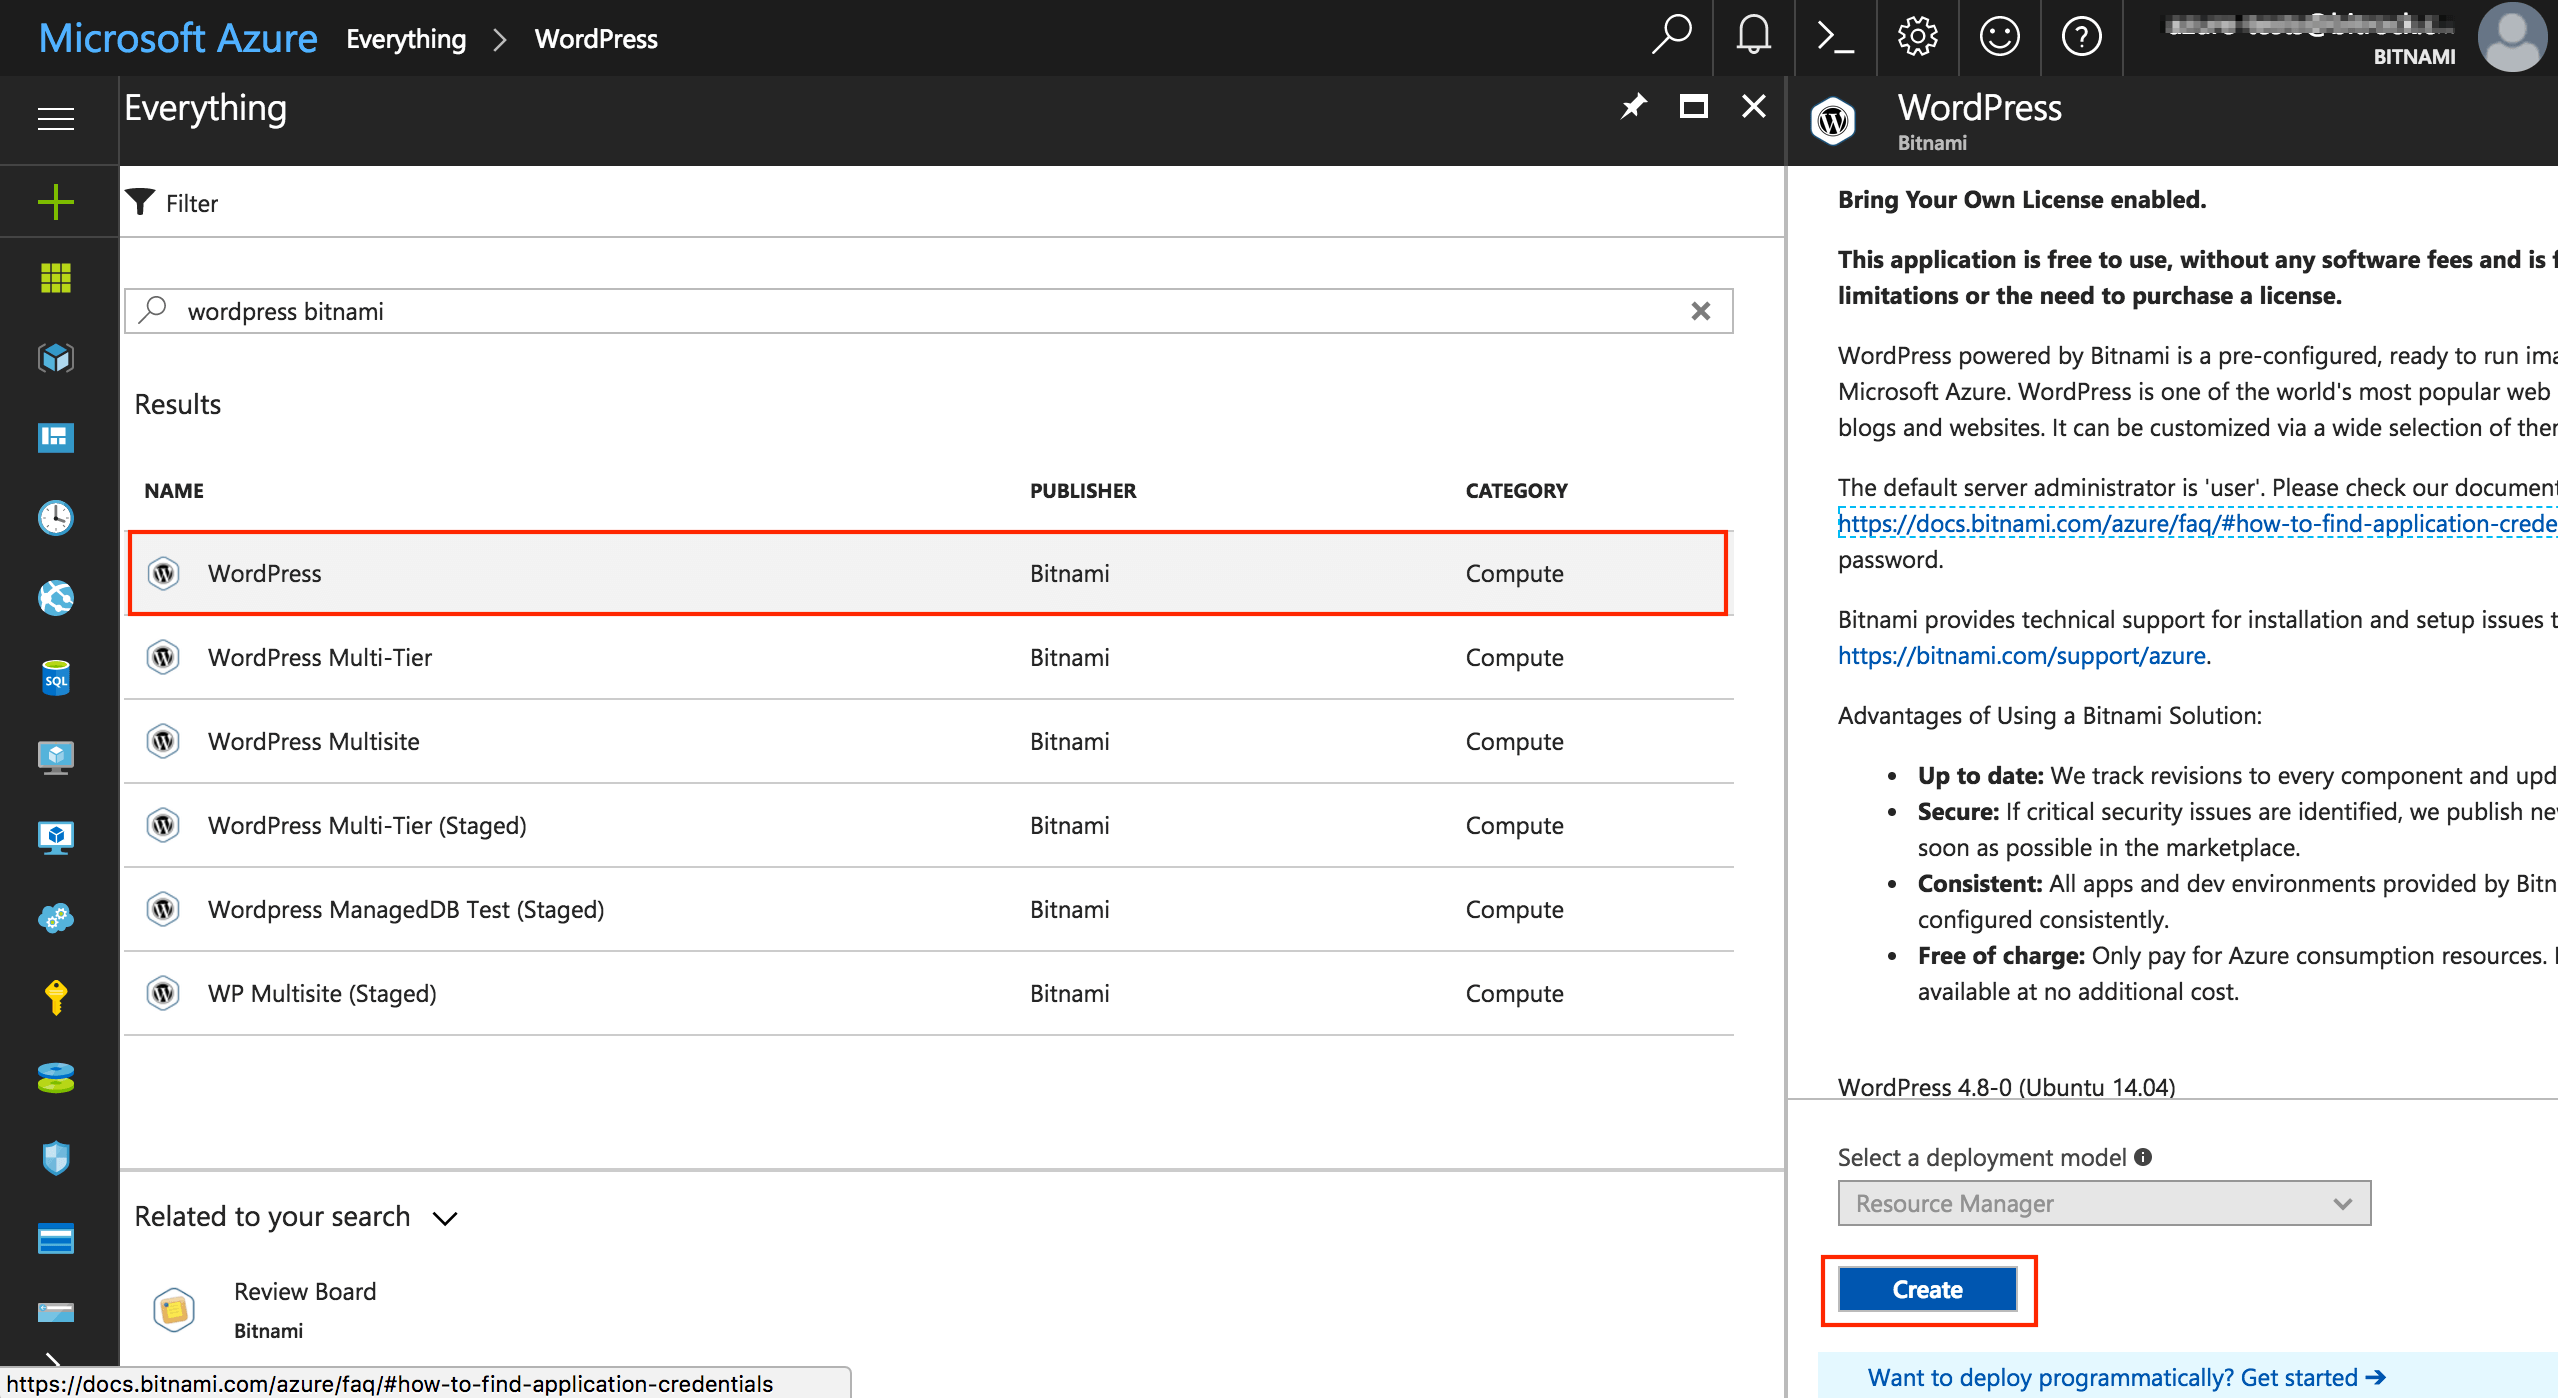Open Resource groups cube icon in sidebar

(56, 358)
